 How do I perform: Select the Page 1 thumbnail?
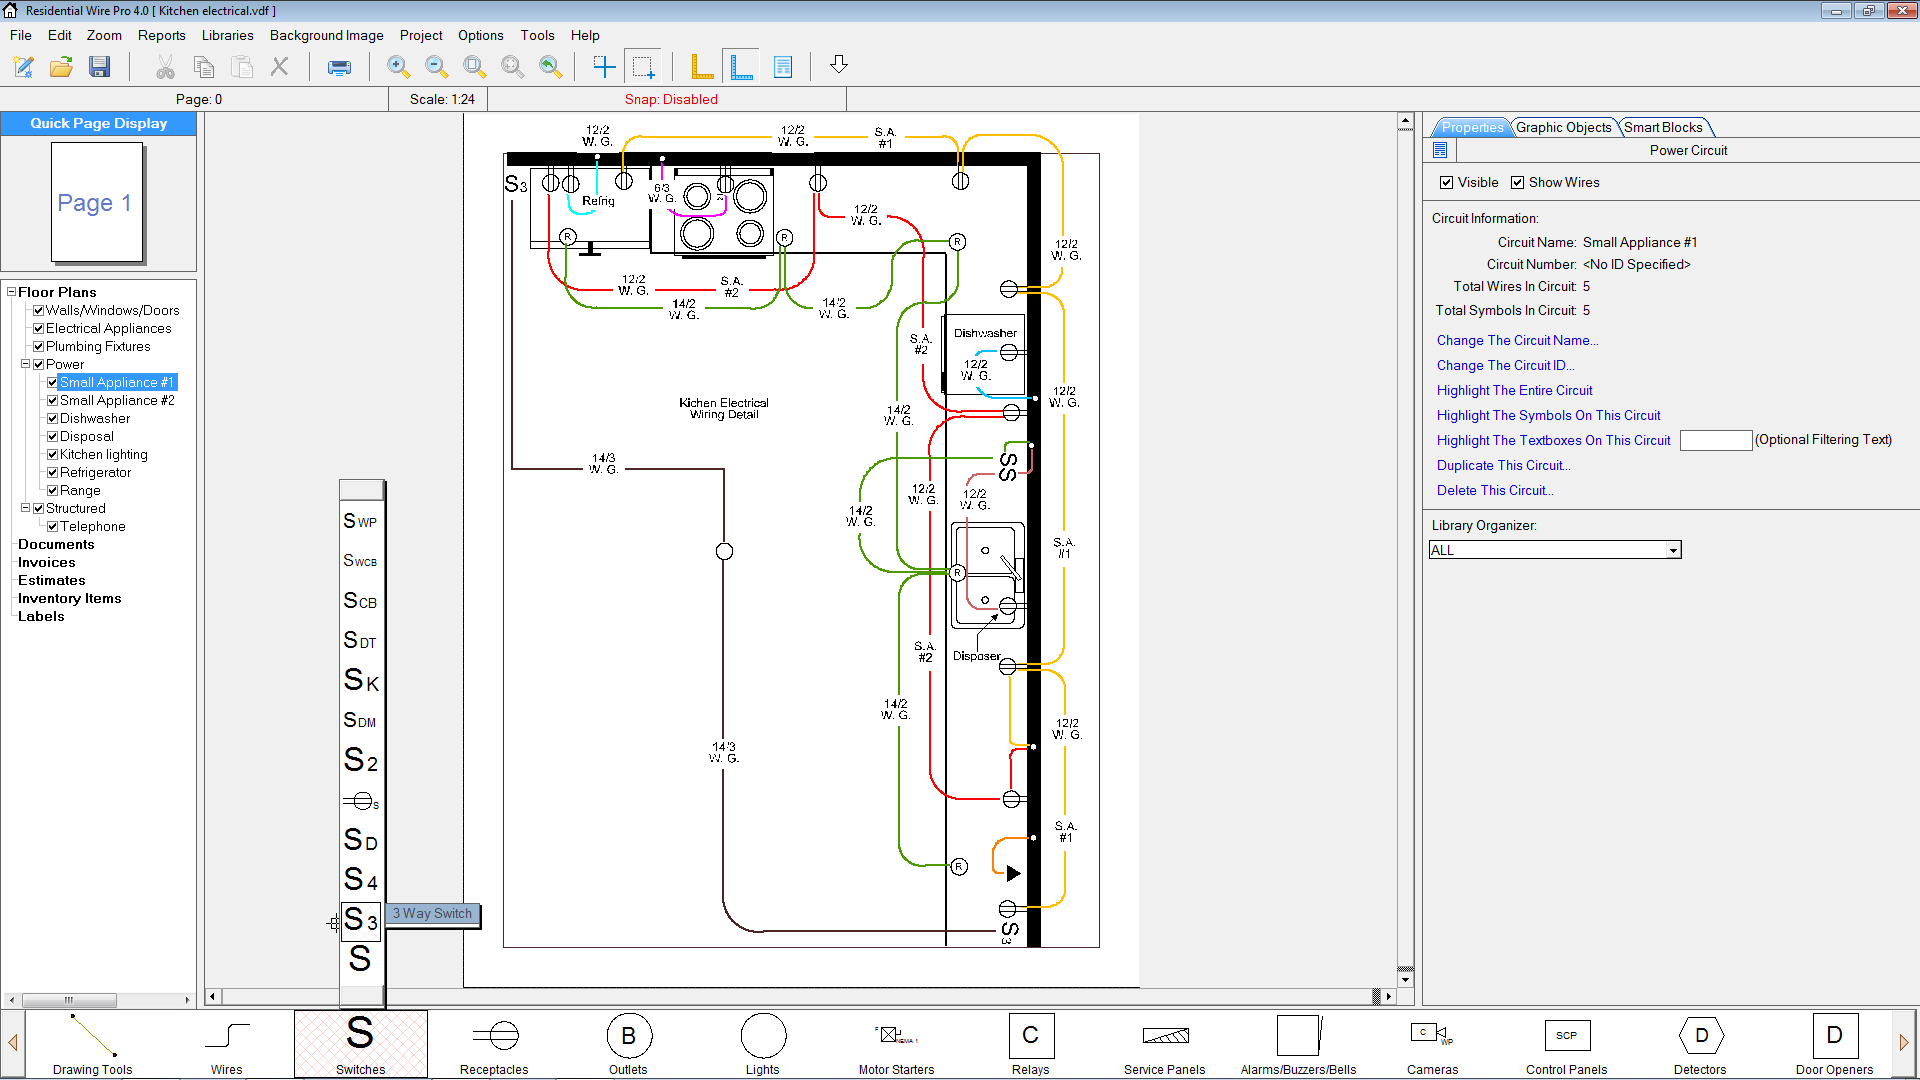coord(97,202)
